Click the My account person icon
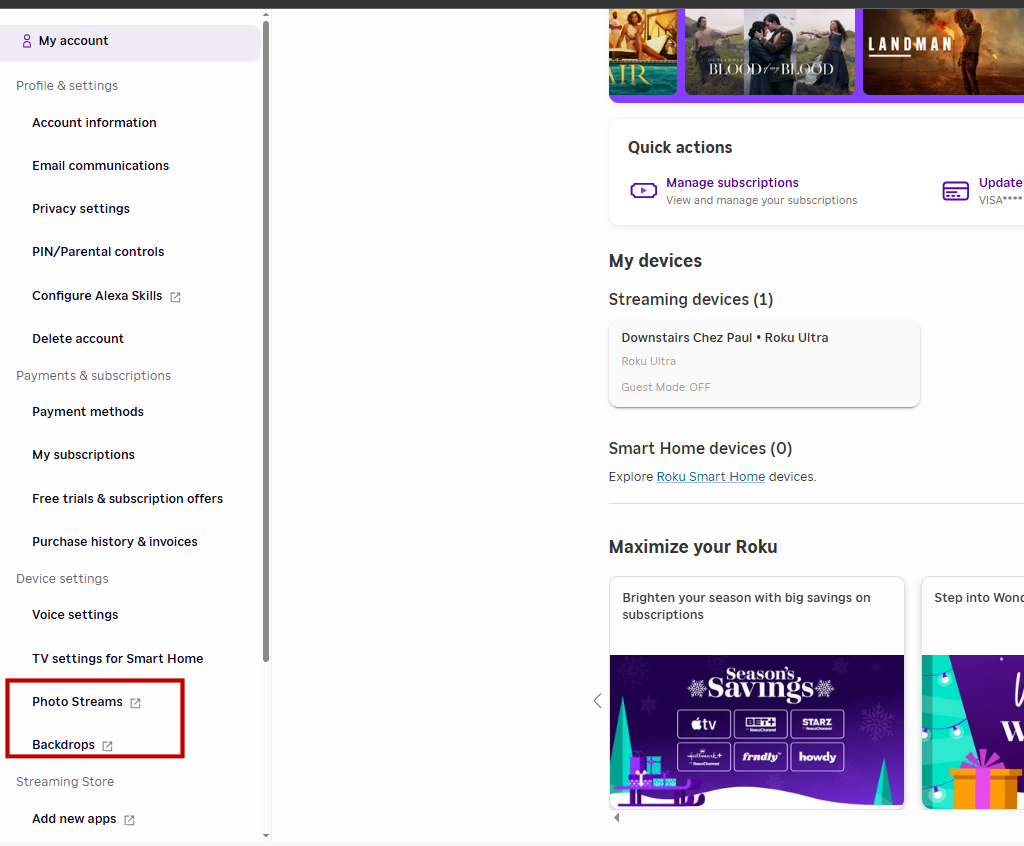Viewport: 1024px width, 846px height. pyautogui.click(x=27, y=41)
